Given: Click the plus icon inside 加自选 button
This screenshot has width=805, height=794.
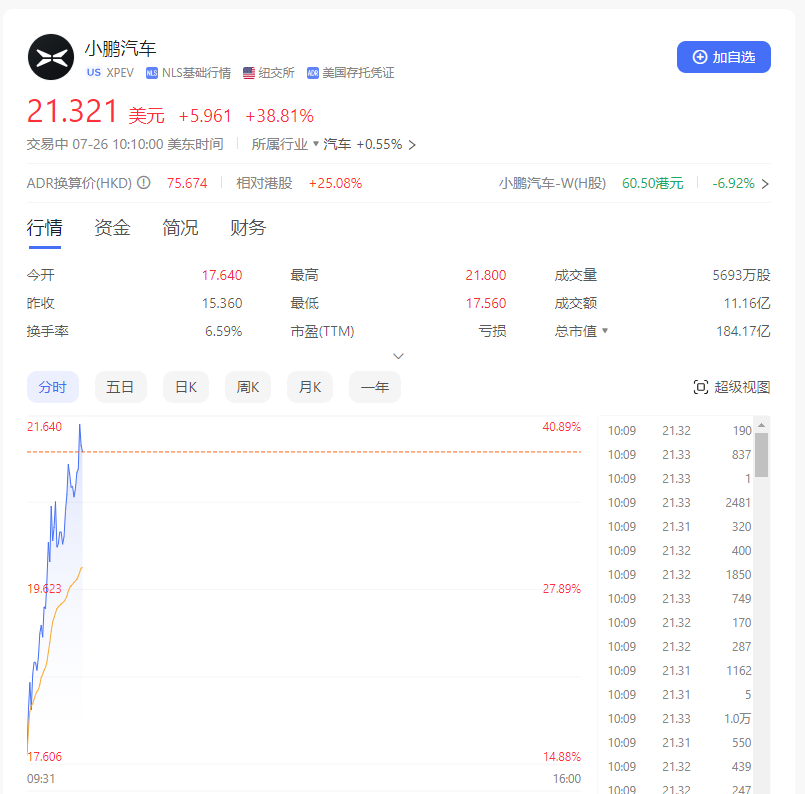Looking at the screenshot, I should point(700,57).
